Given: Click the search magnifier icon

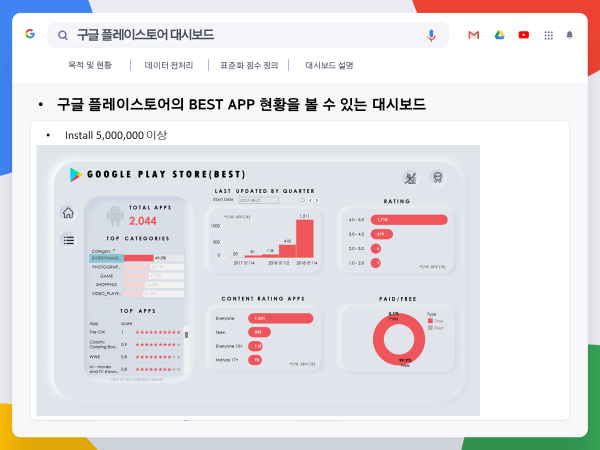Looking at the screenshot, I should coord(63,35).
